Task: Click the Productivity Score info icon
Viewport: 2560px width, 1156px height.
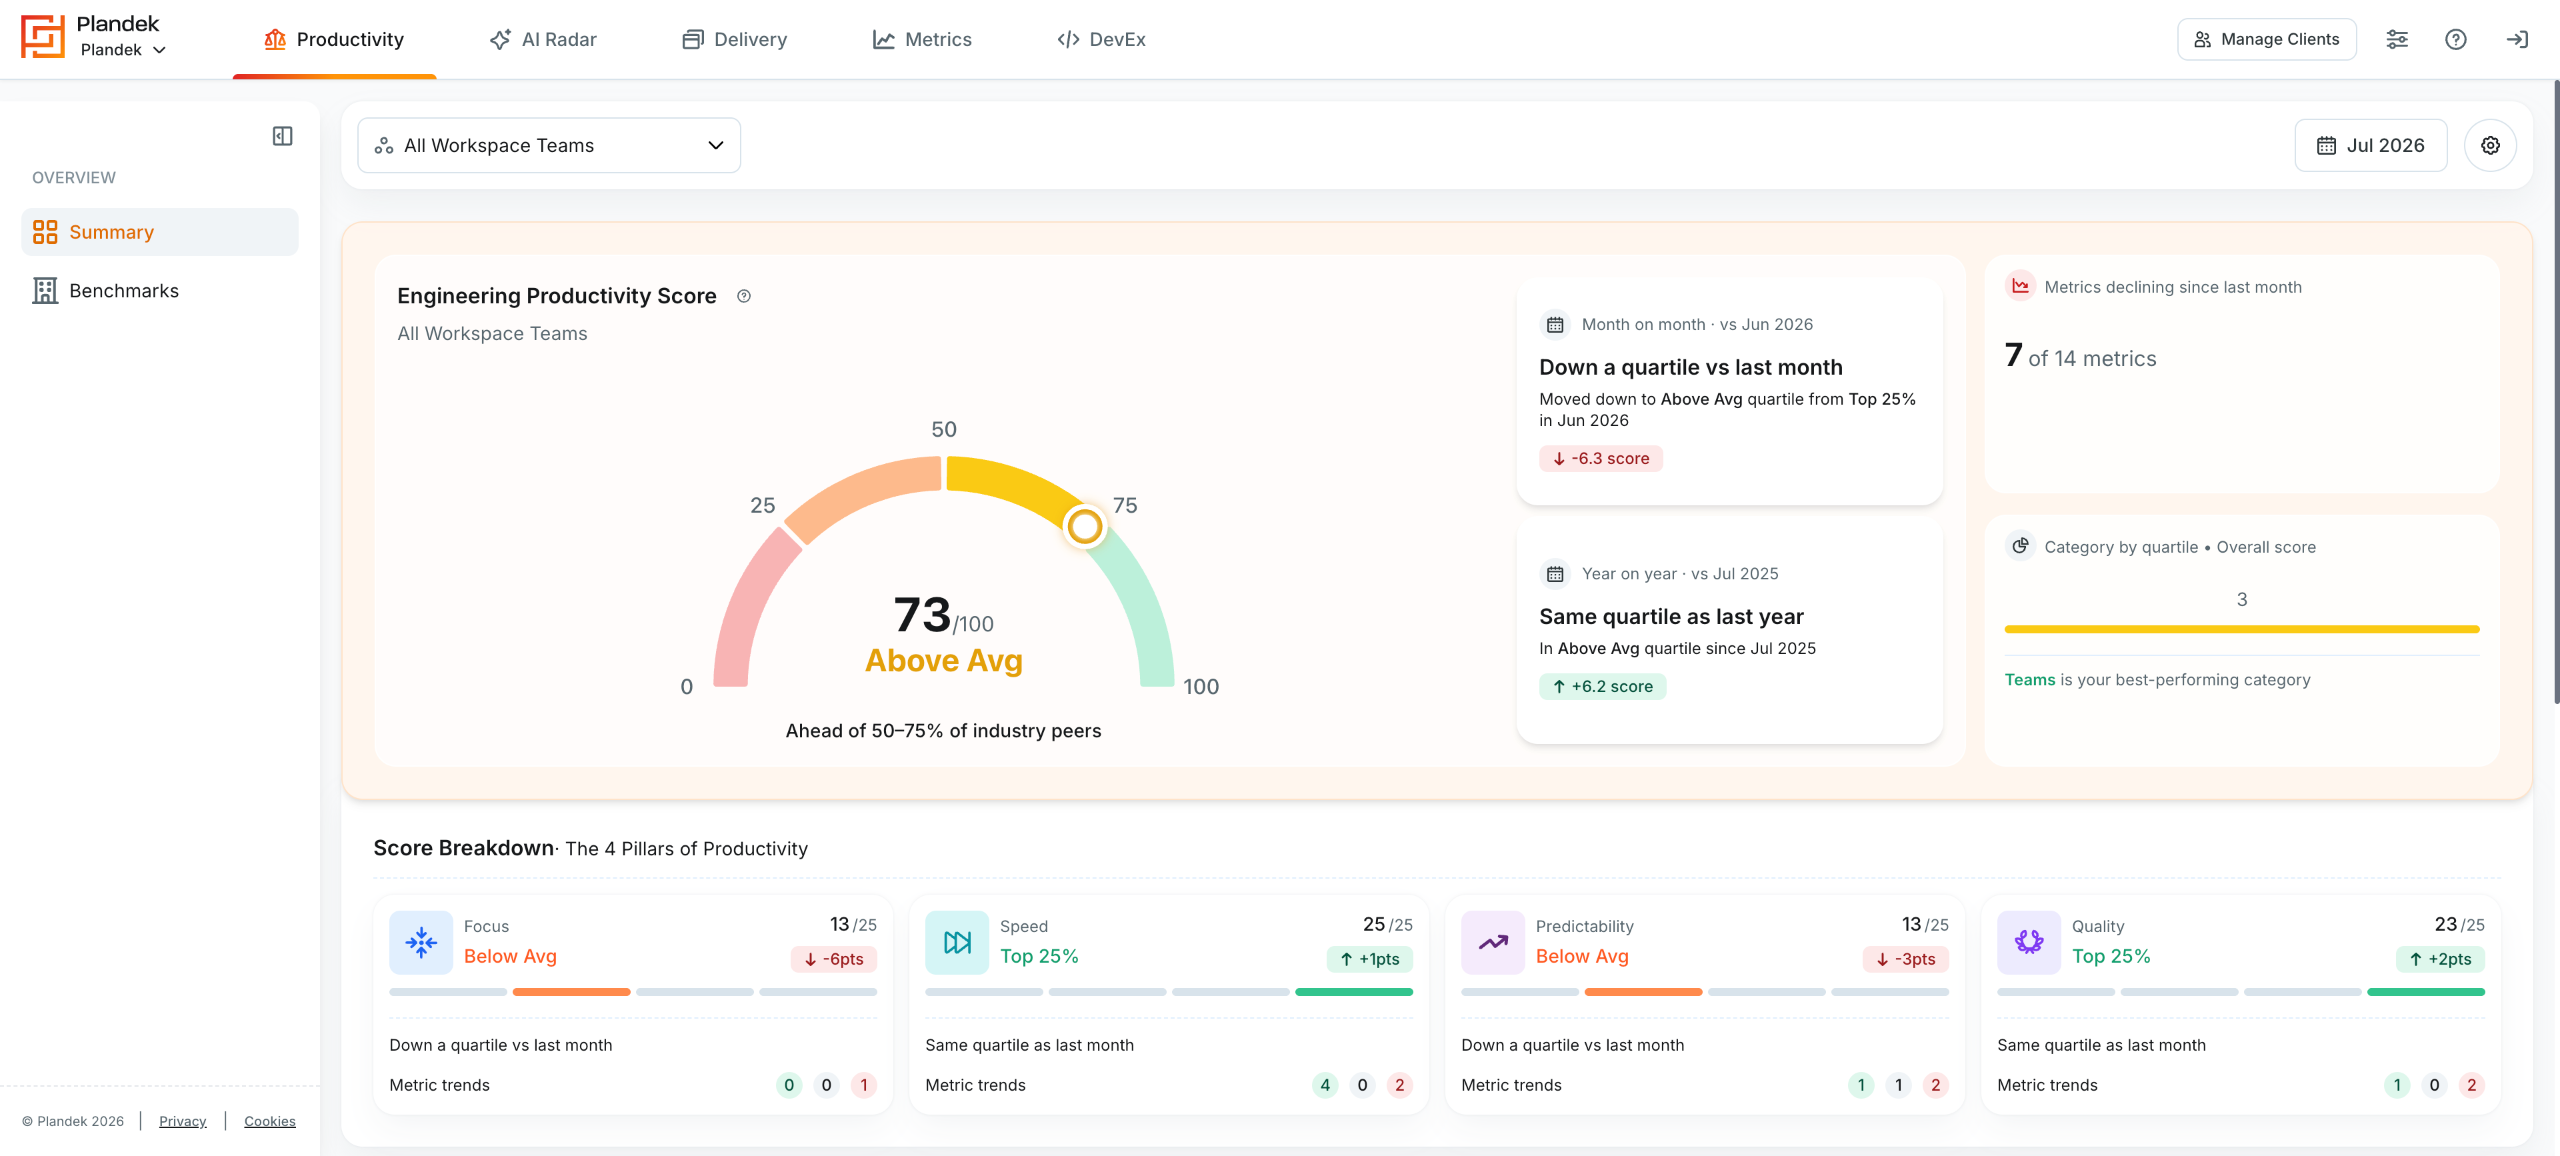Action: pyautogui.click(x=744, y=296)
